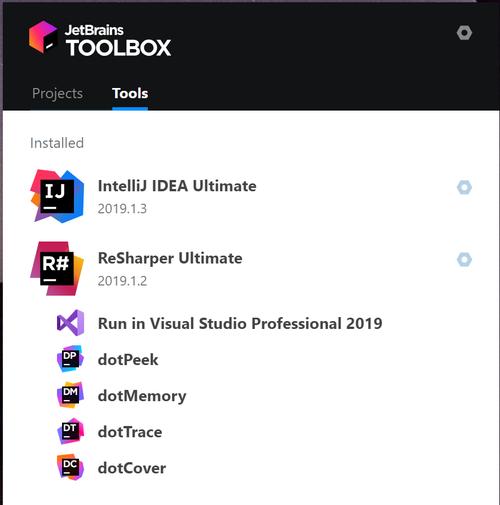Click ReSharper version 2019.1.2 text
This screenshot has height=505, width=500.
122,281
